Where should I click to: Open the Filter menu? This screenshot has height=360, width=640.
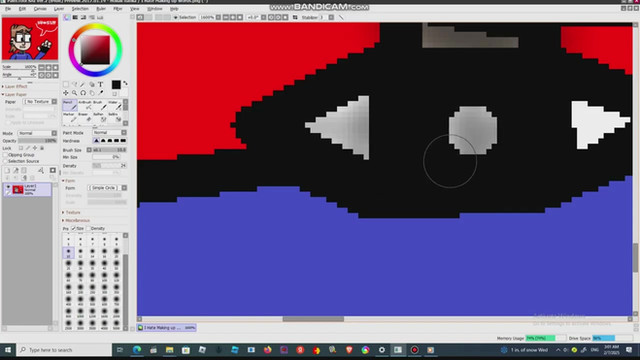coord(118,9)
